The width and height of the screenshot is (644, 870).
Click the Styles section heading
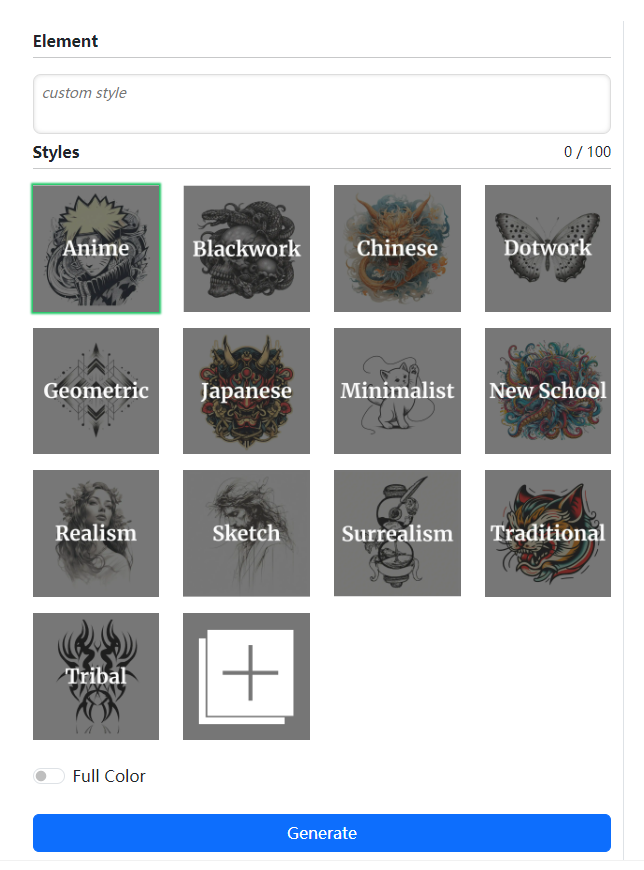[x=56, y=152]
